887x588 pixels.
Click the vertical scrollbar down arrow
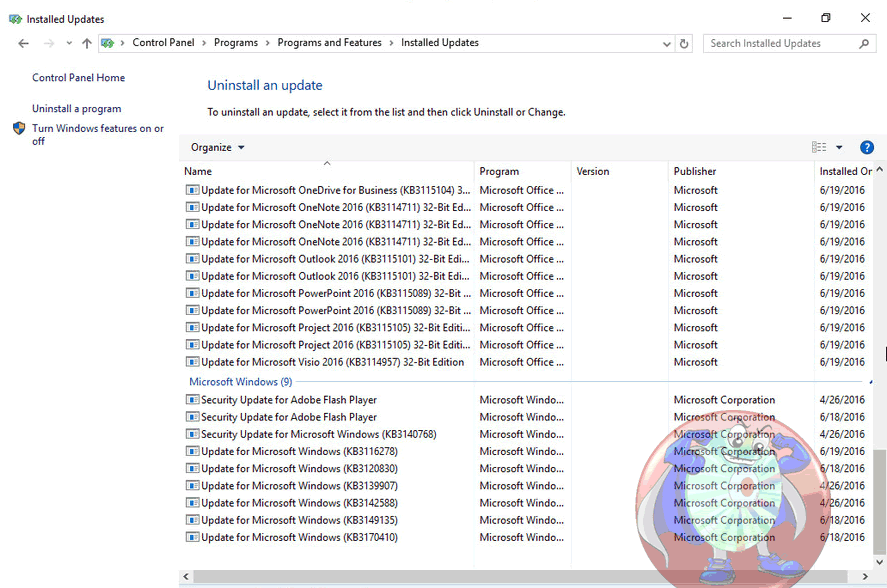(879, 562)
